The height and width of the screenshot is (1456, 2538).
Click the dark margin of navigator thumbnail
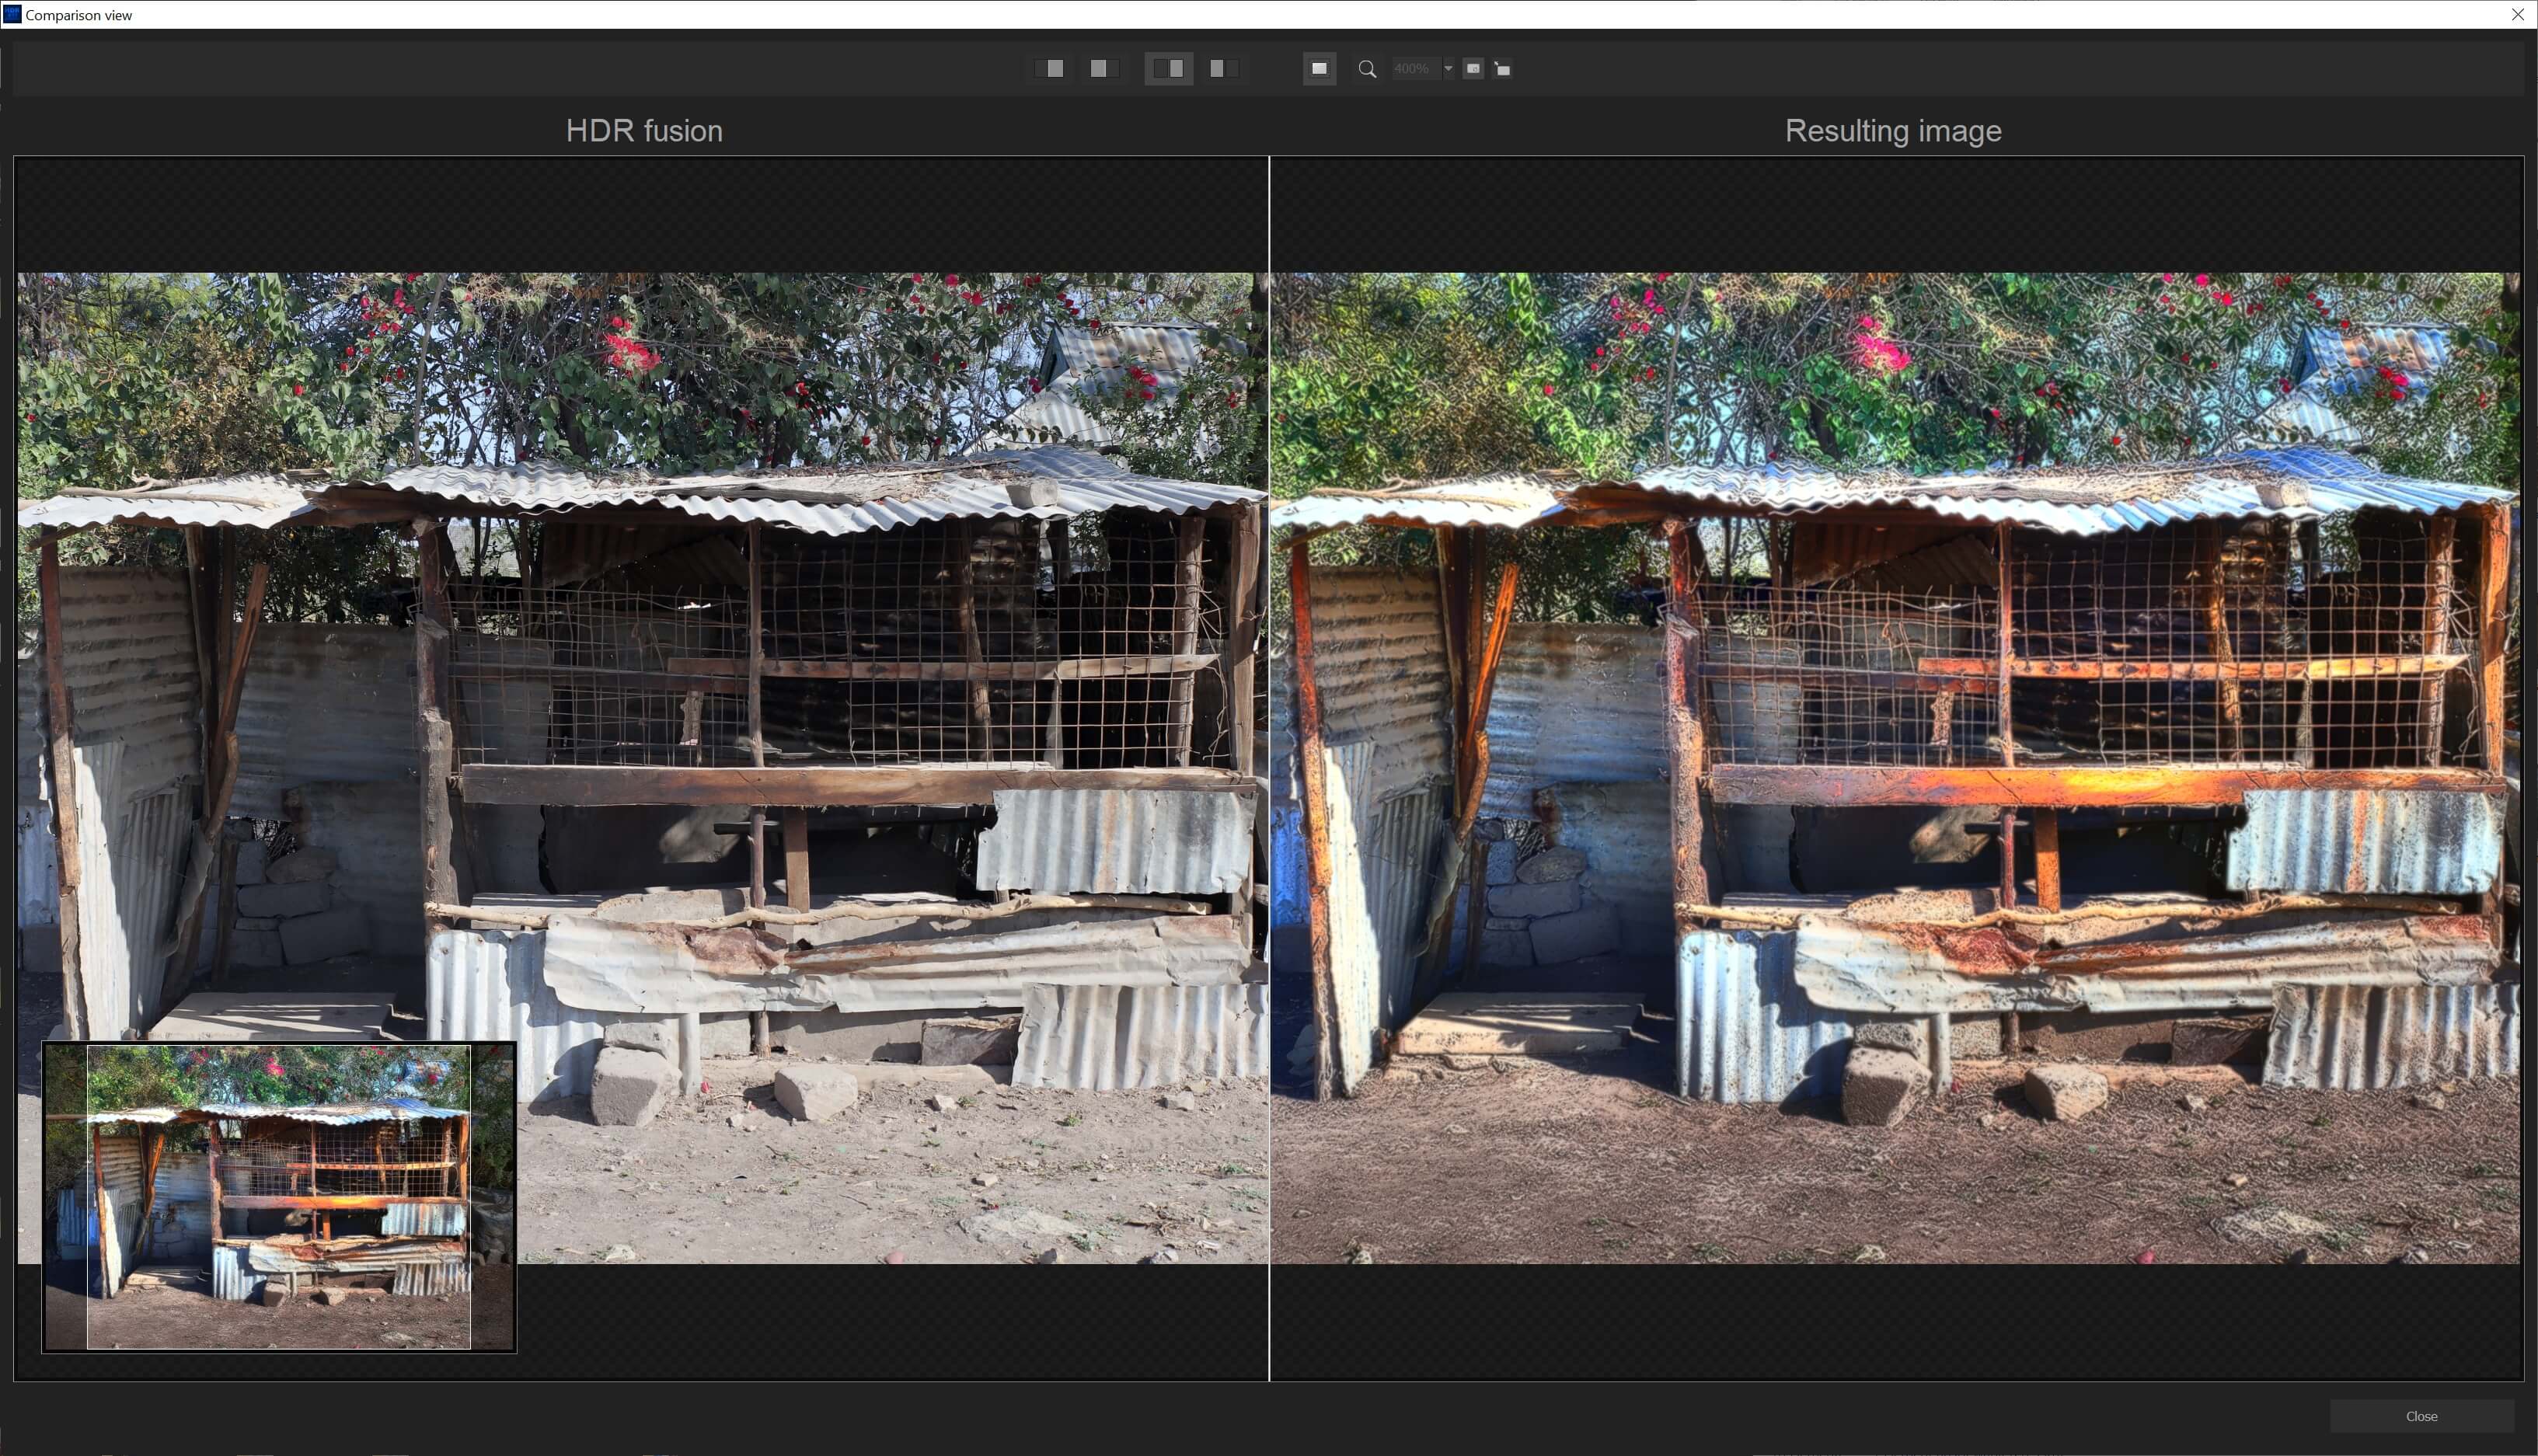tap(65, 1200)
